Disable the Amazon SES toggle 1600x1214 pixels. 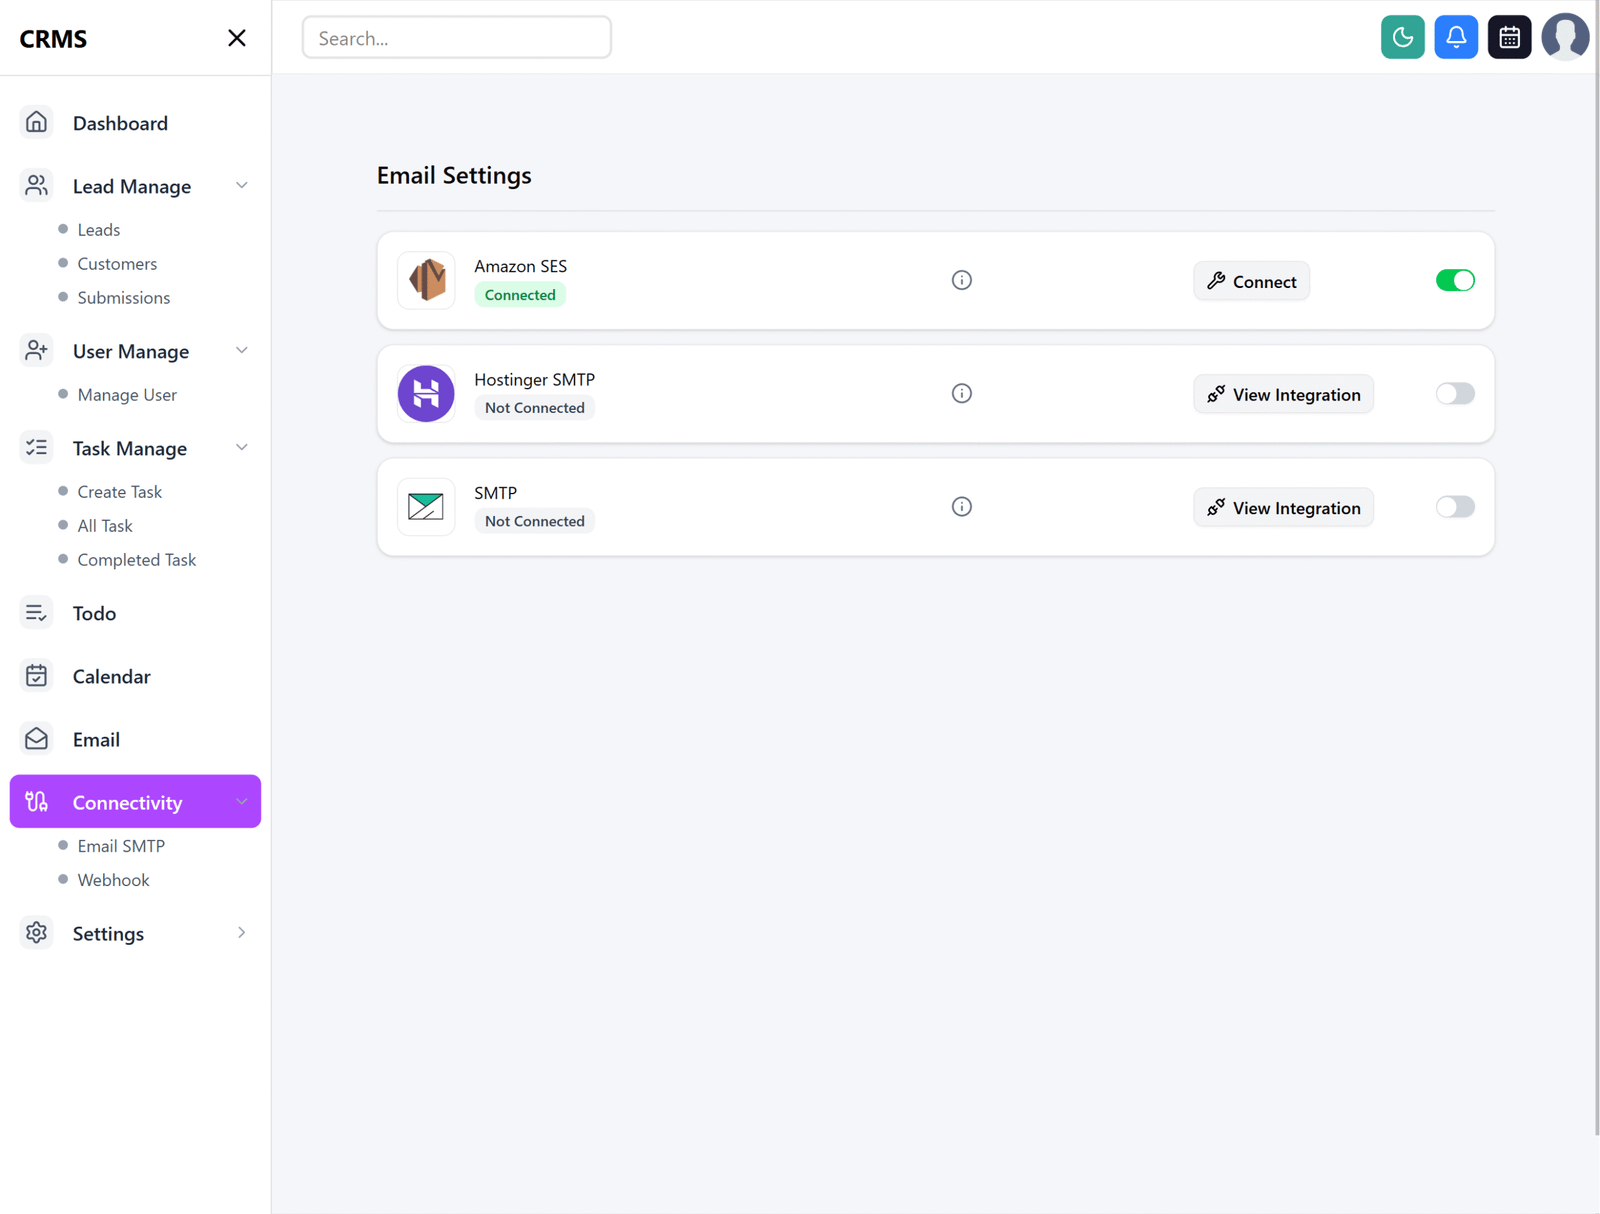1455,280
